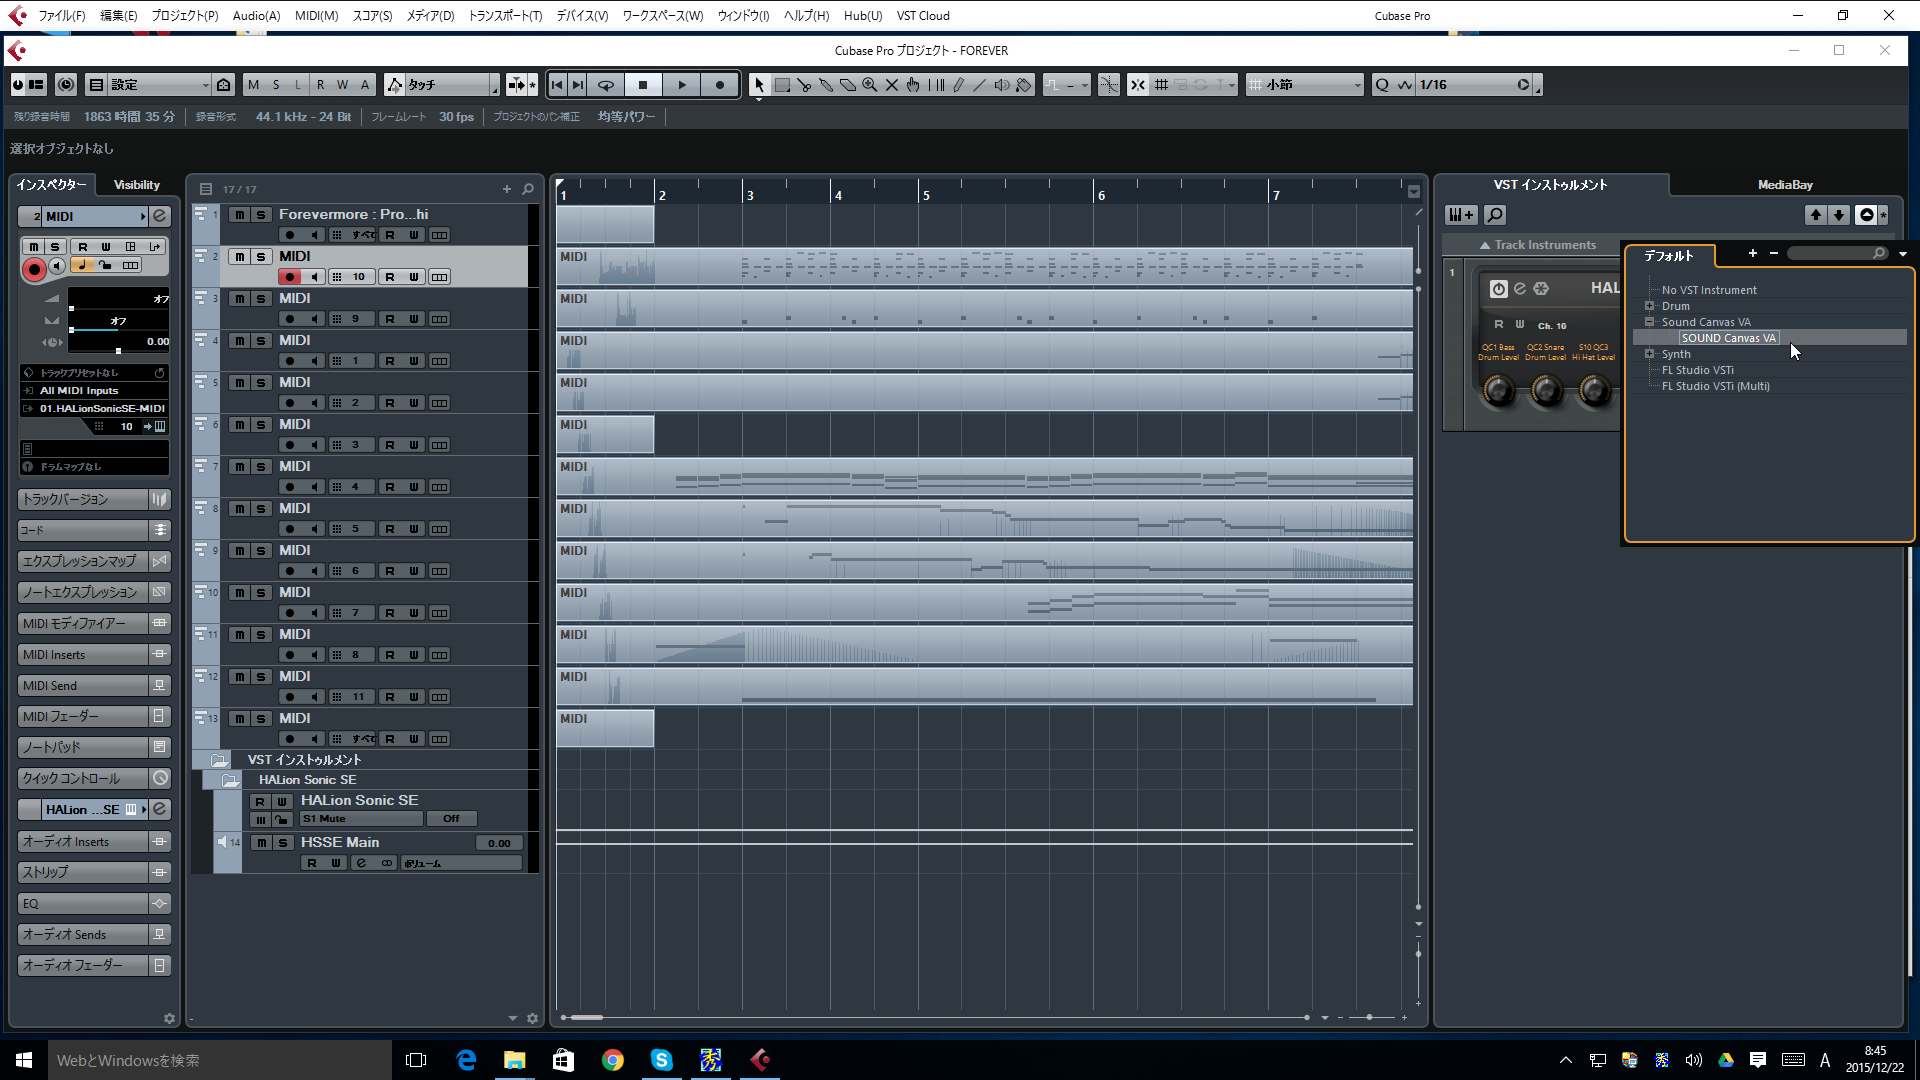Select the Mute X tool
This screenshot has height=1080, width=1920.
tap(892, 85)
